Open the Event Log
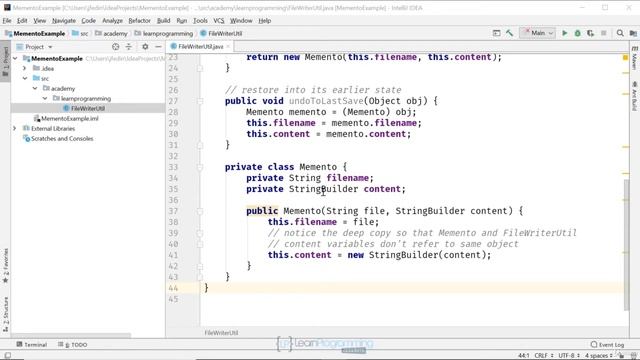 pyautogui.click(x=607, y=344)
